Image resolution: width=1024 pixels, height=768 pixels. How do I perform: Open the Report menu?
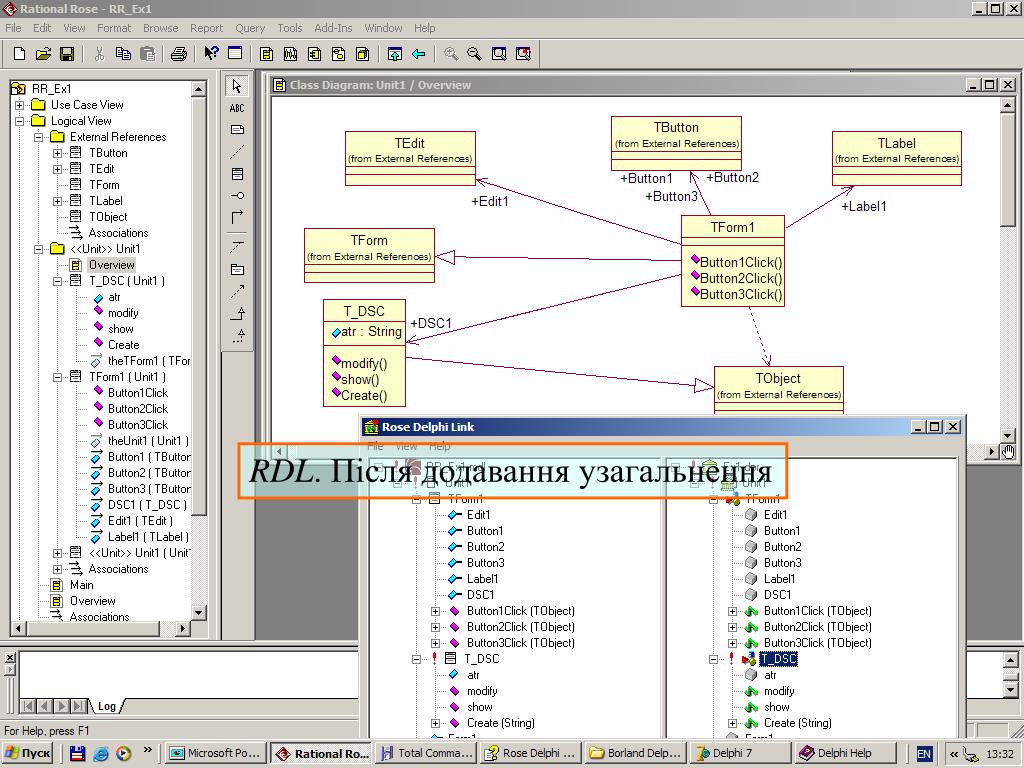tap(206, 28)
